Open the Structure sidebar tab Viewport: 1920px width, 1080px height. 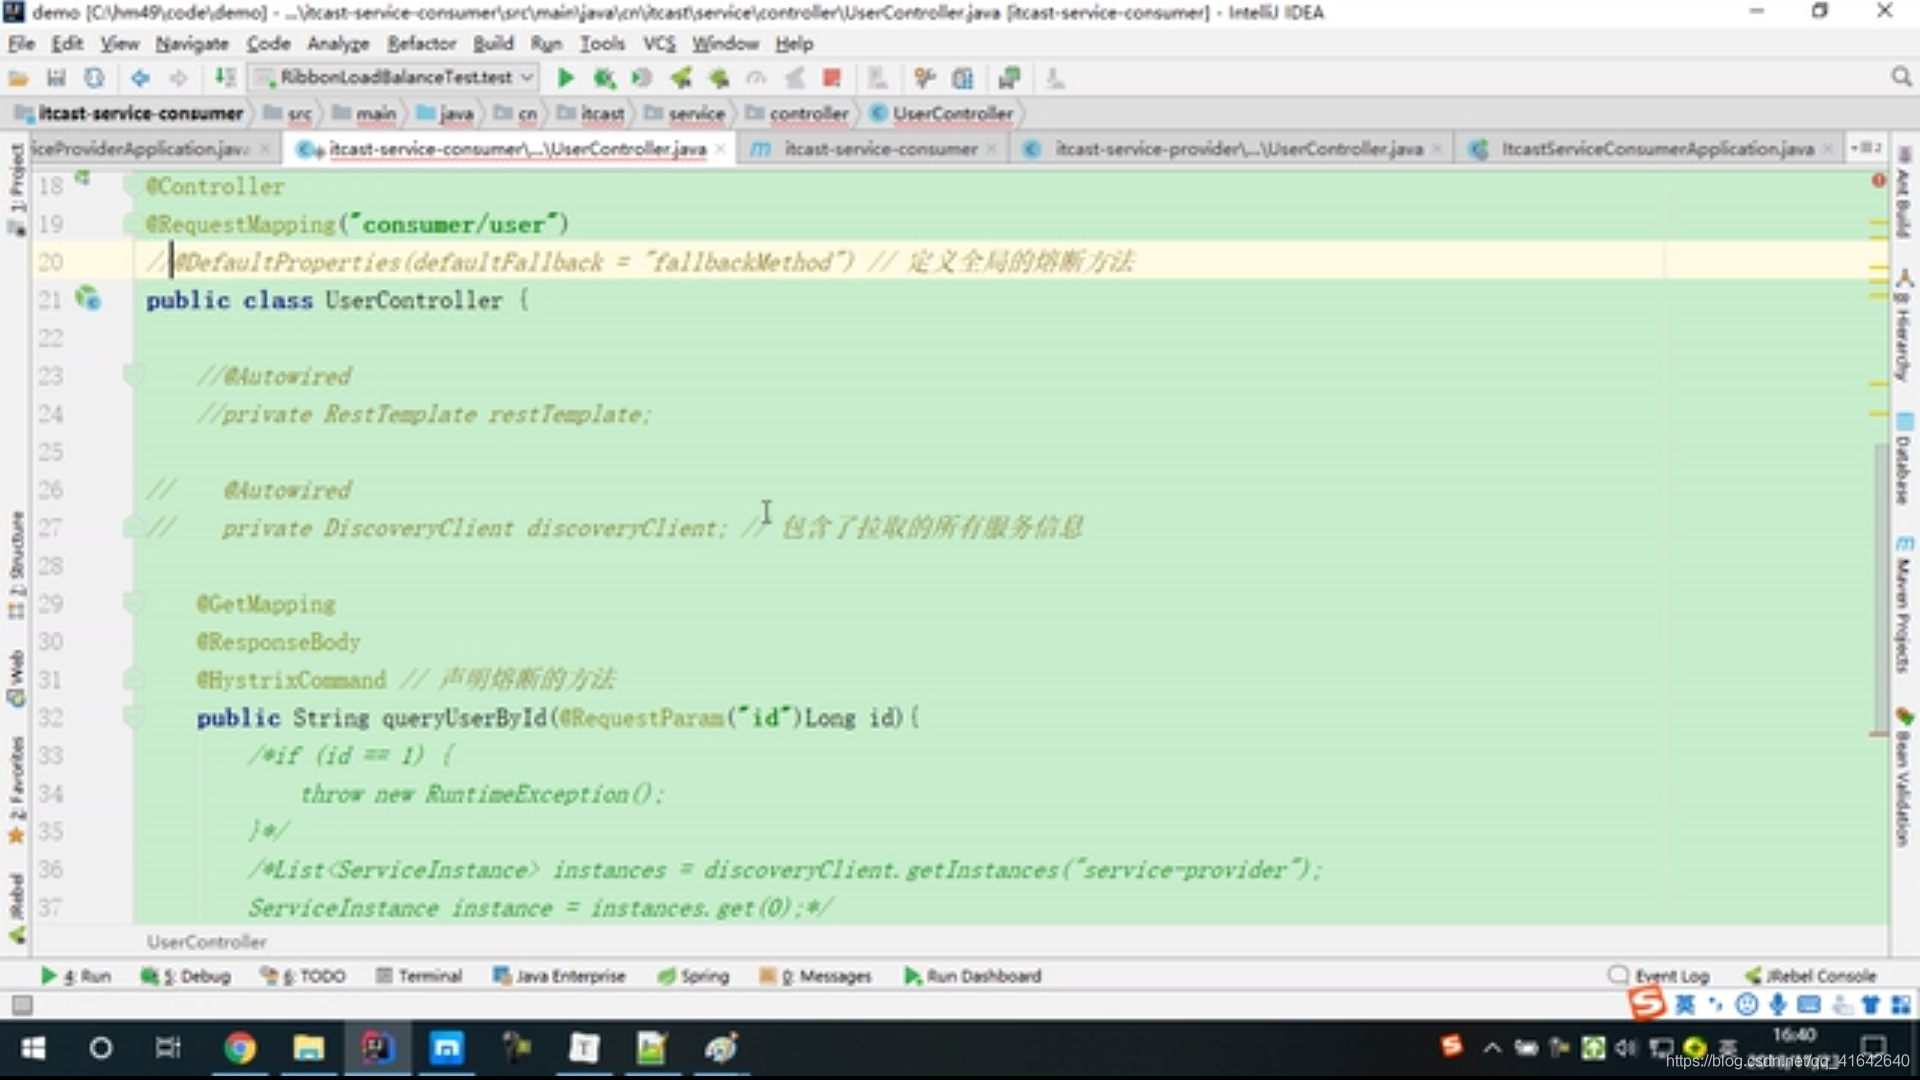click(x=16, y=565)
